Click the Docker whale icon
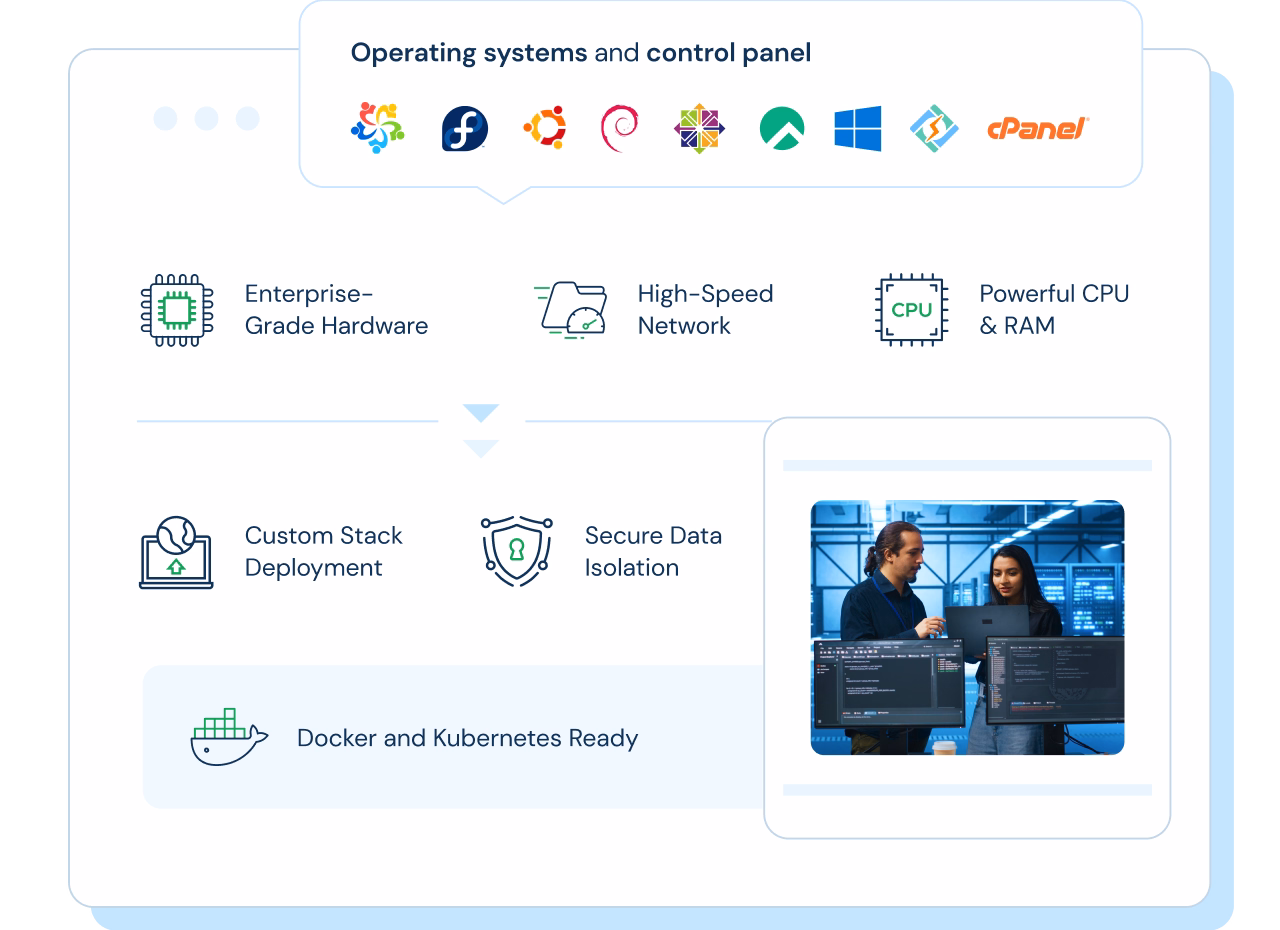This screenshot has height=930, width=1280. pyautogui.click(x=229, y=738)
